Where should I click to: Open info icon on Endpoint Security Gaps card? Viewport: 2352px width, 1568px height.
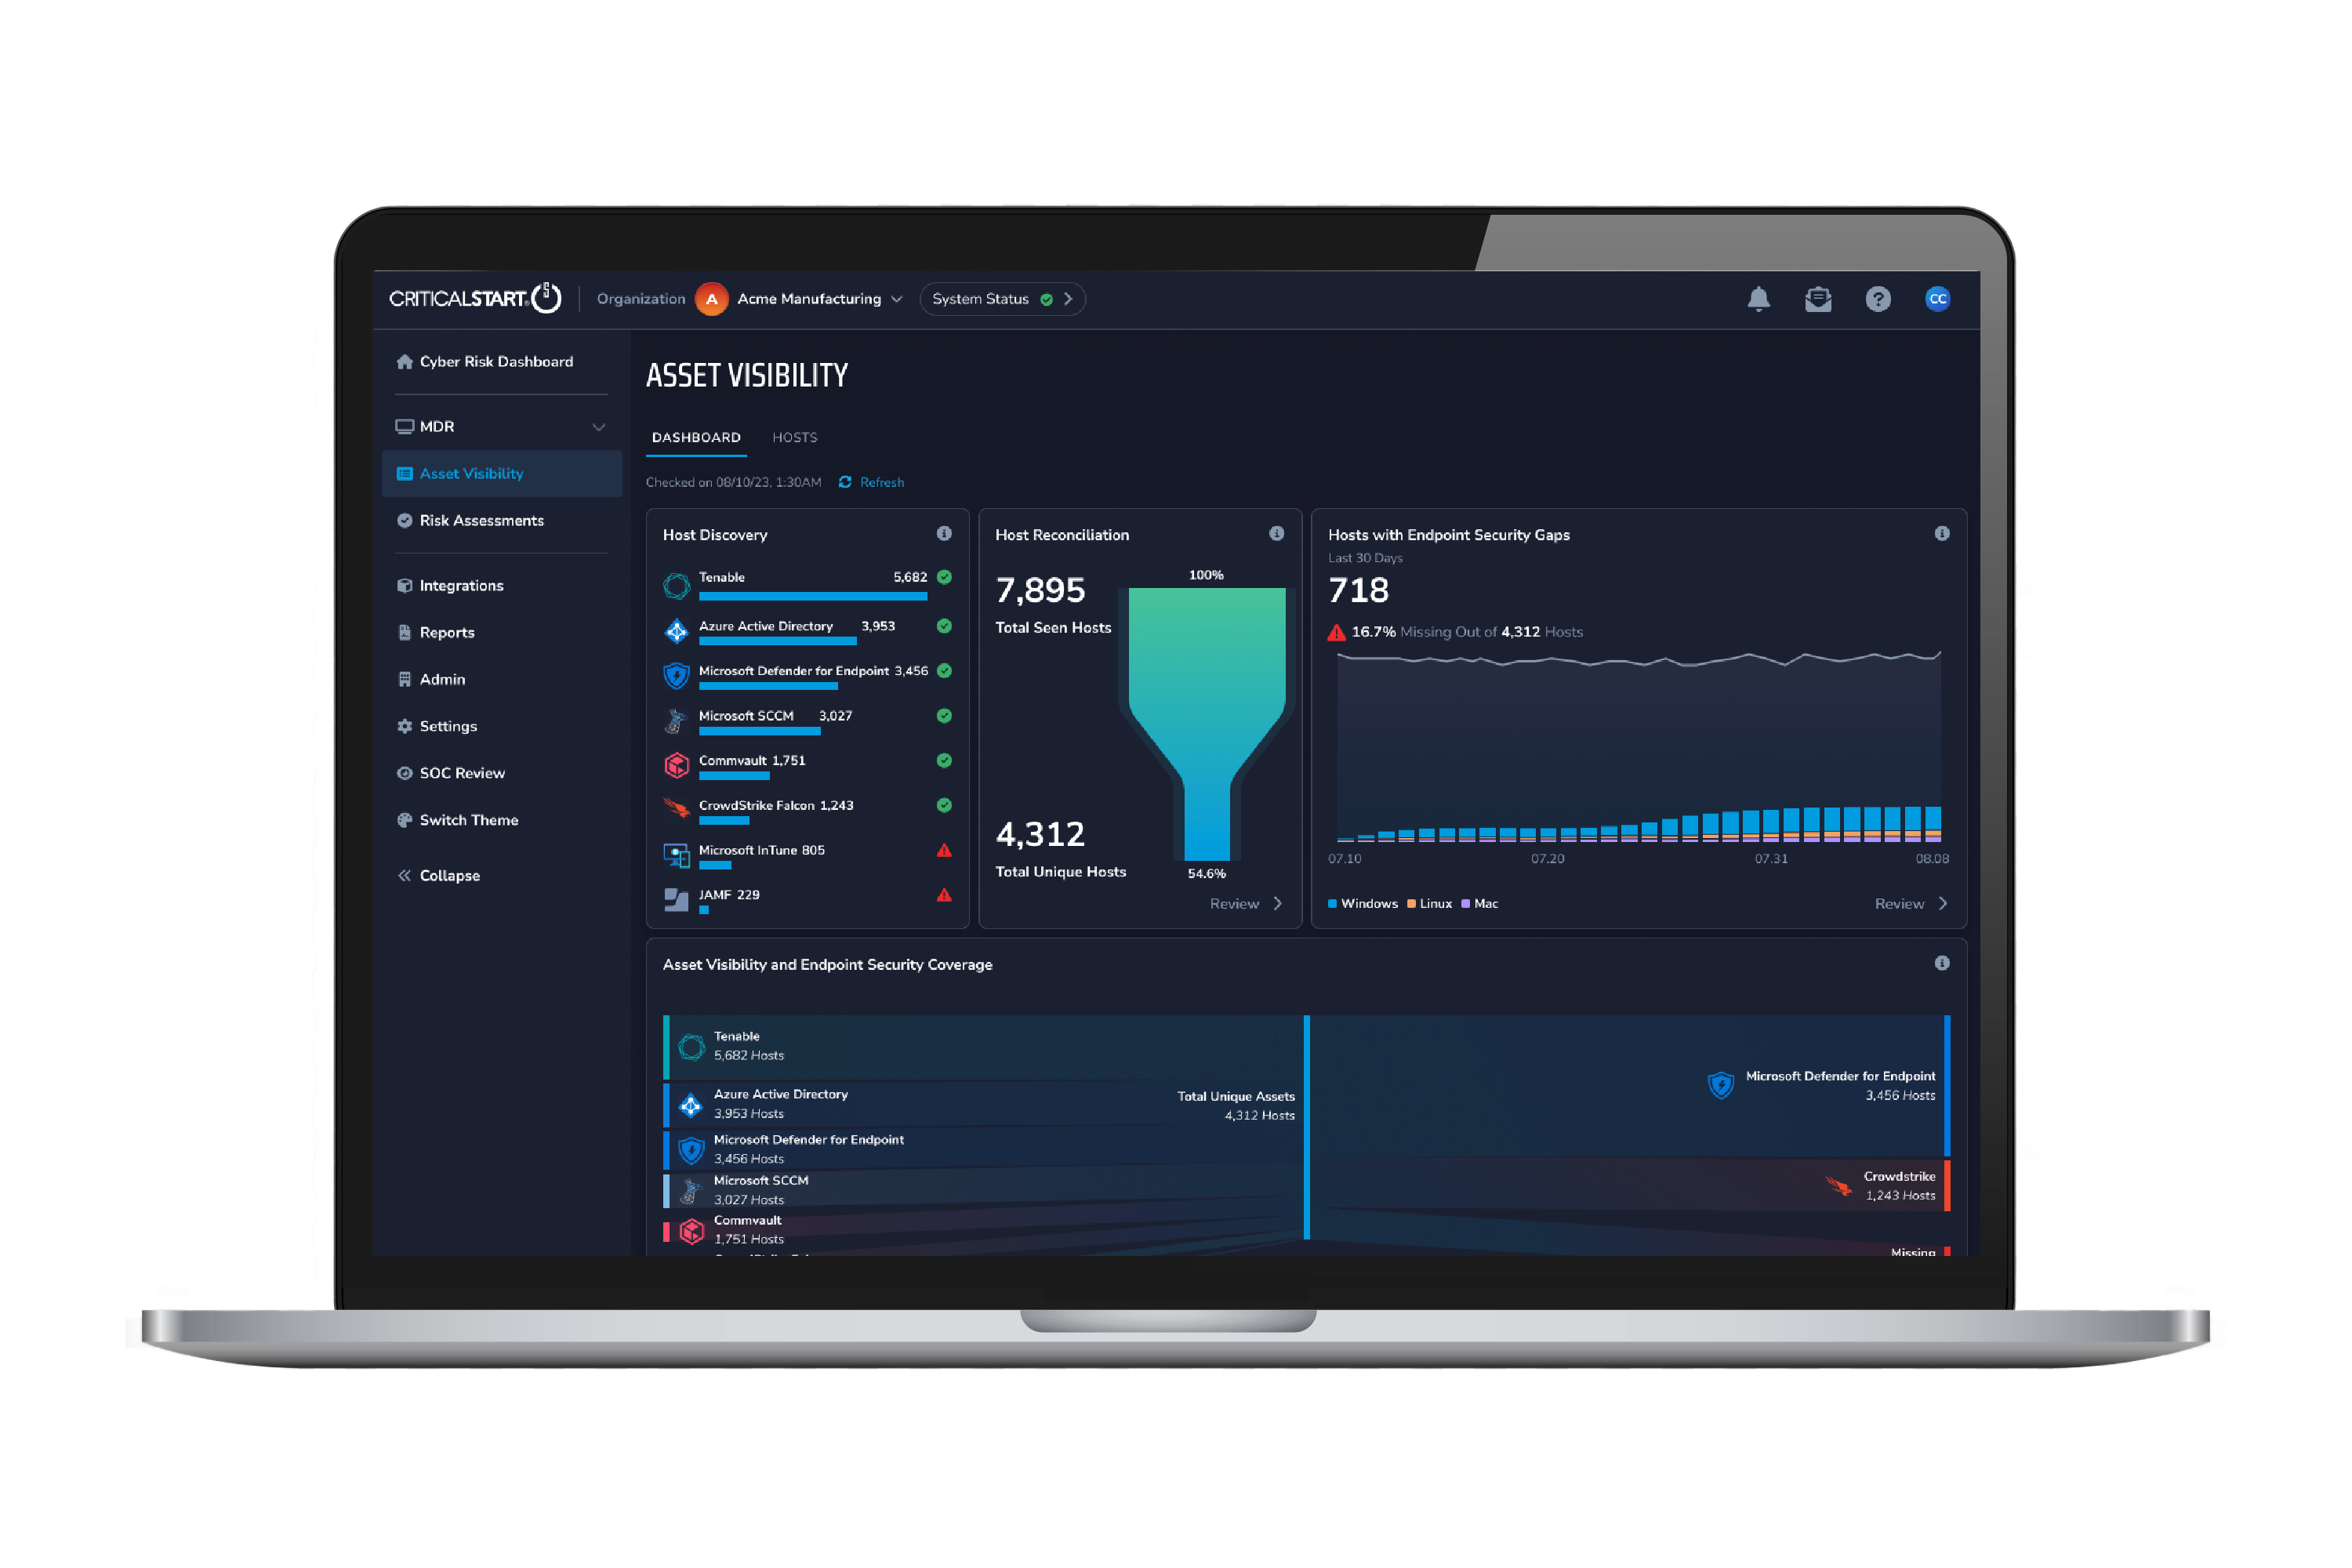pos(1942,534)
